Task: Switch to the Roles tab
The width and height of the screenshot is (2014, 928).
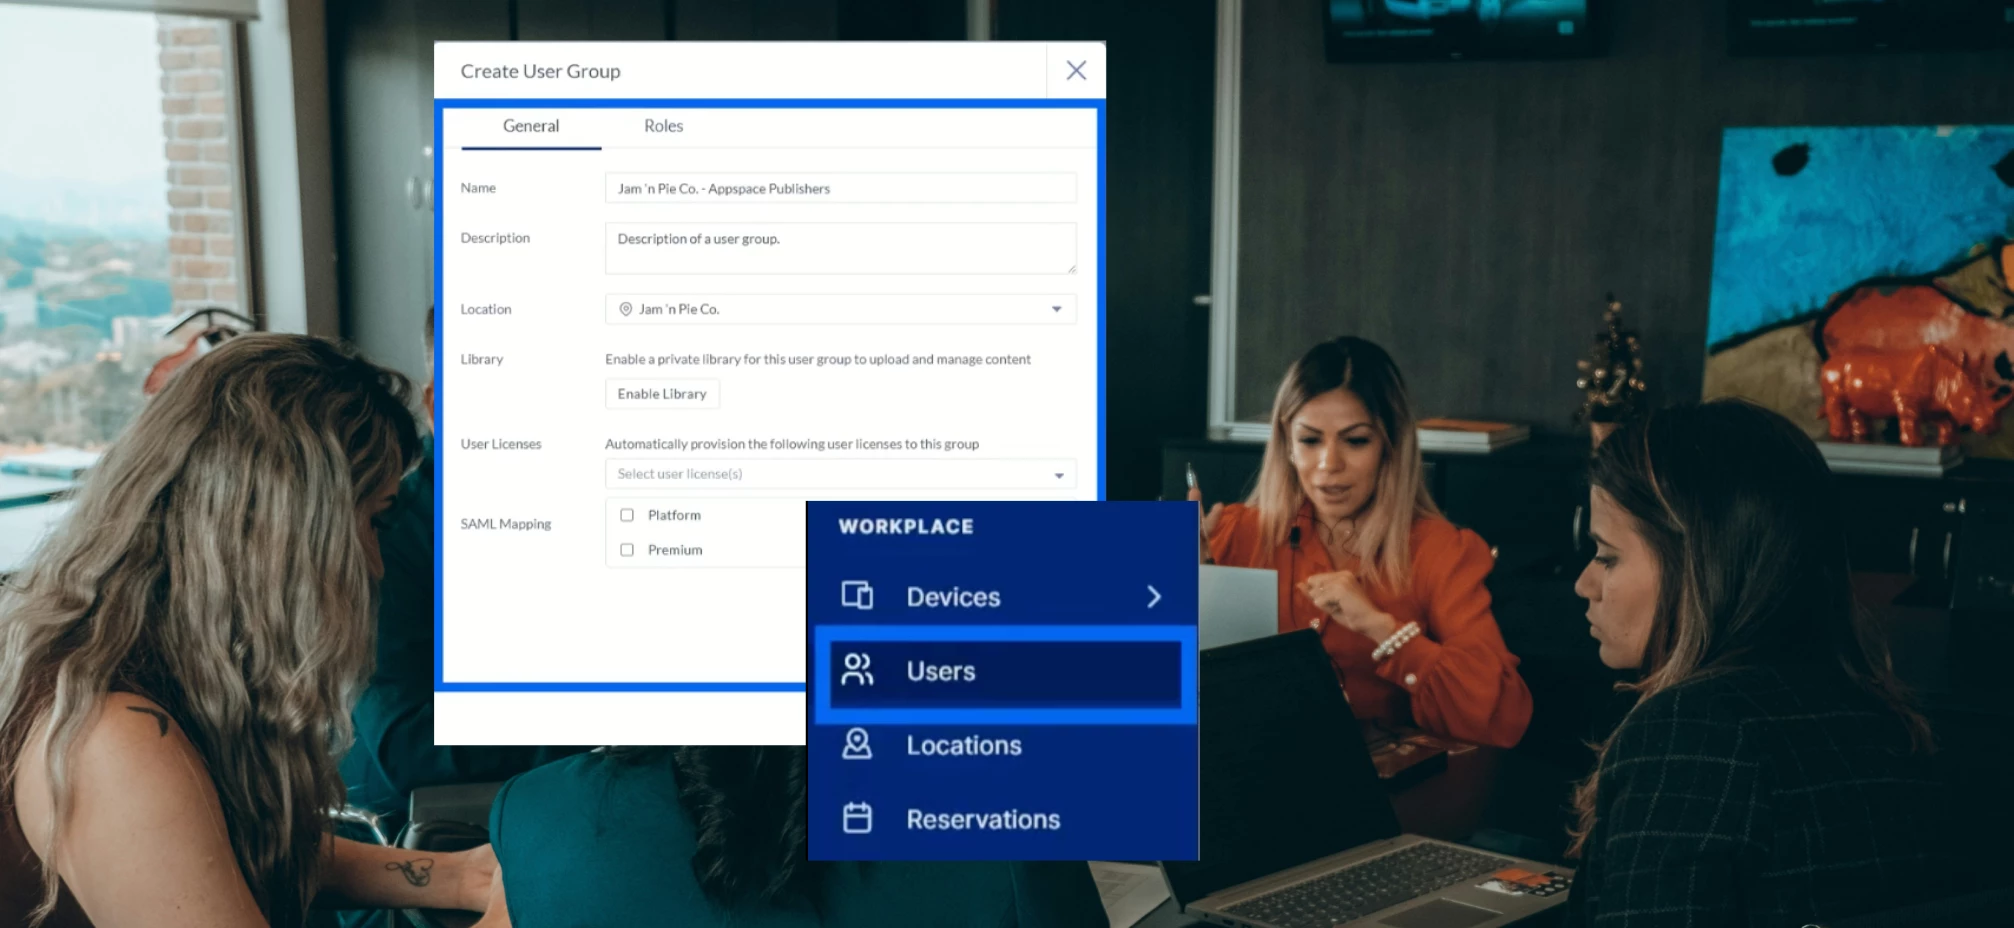Action: point(662,126)
